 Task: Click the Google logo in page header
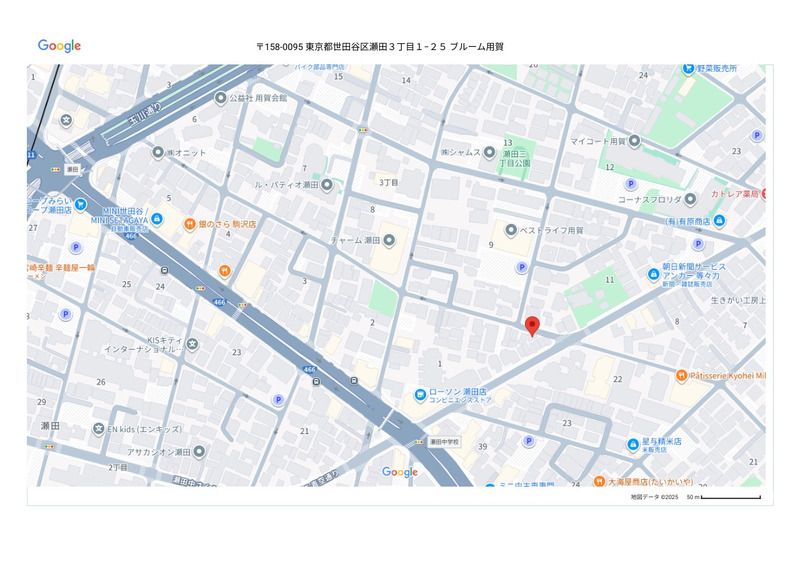59,46
